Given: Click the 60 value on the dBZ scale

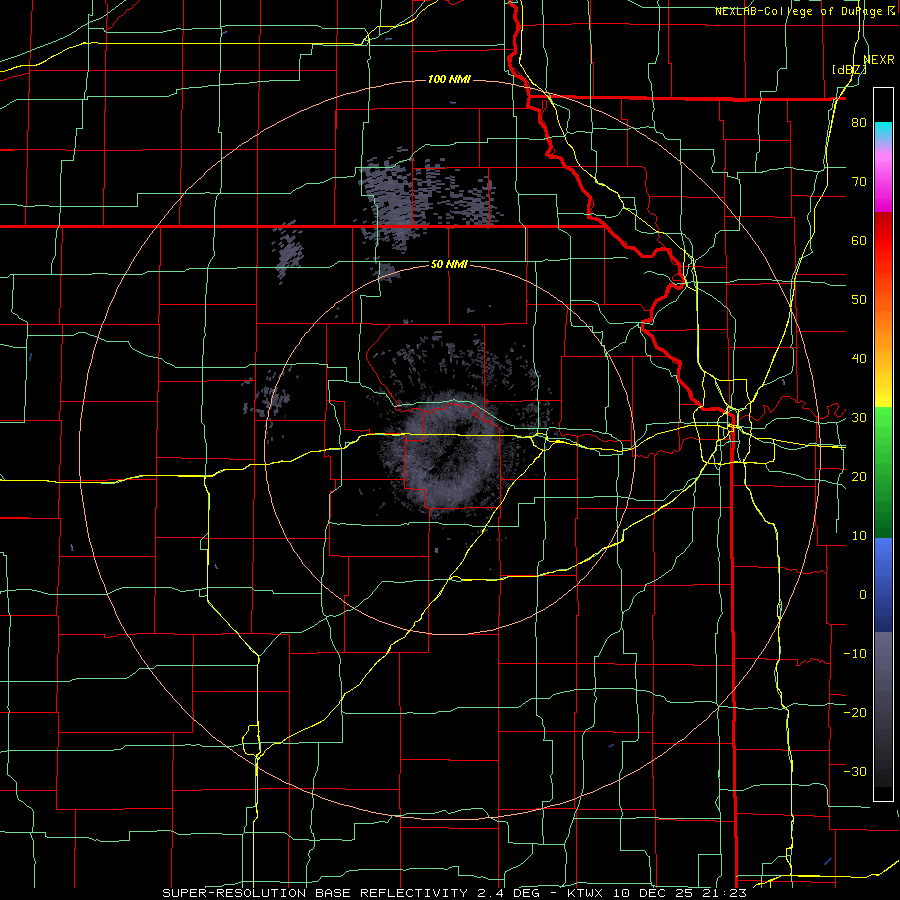Looking at the screenshot, I should click(859, 240).
